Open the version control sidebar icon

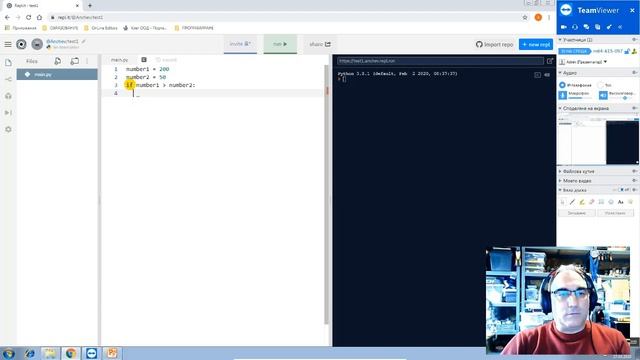8,79
